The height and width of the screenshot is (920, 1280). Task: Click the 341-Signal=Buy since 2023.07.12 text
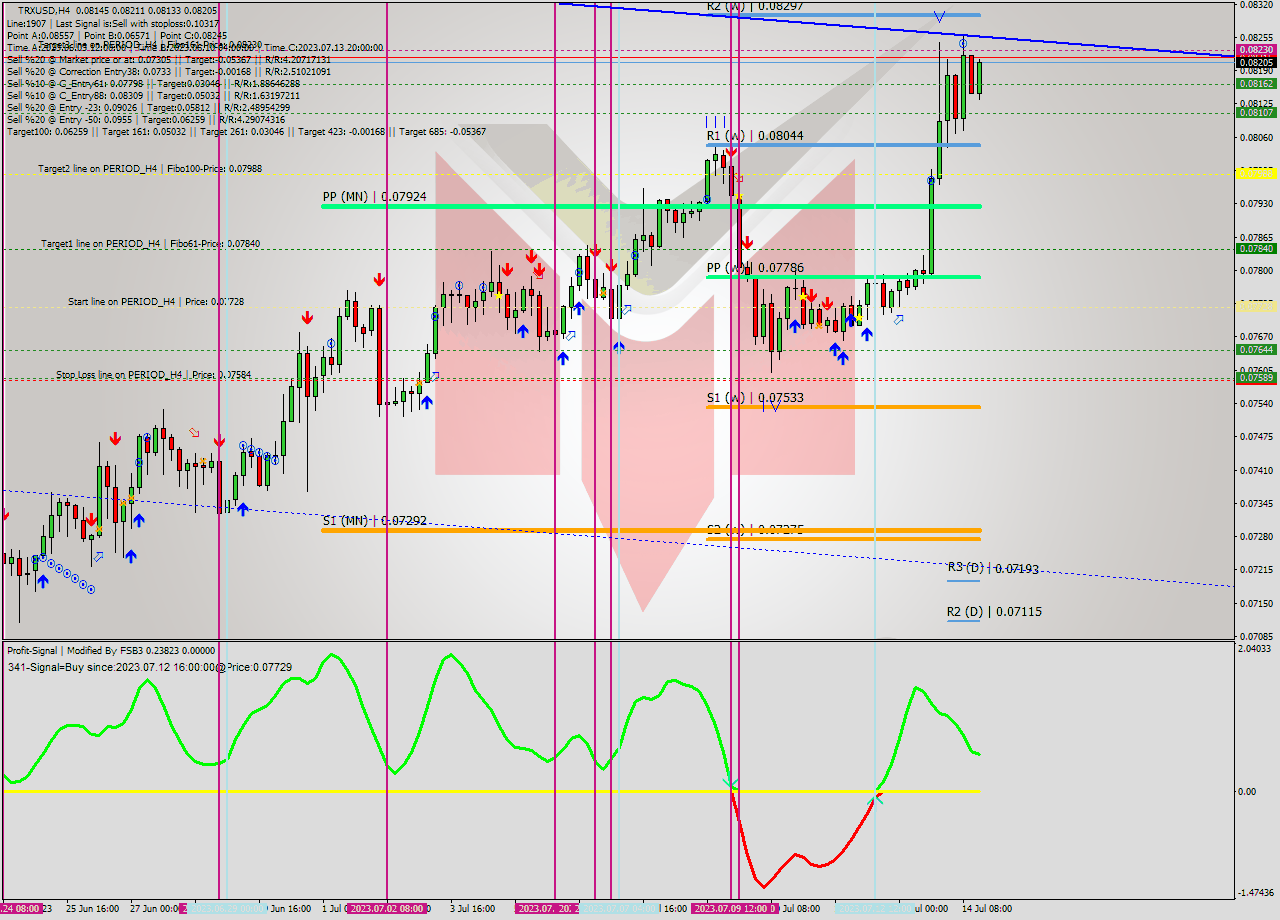tap(149, 666)
